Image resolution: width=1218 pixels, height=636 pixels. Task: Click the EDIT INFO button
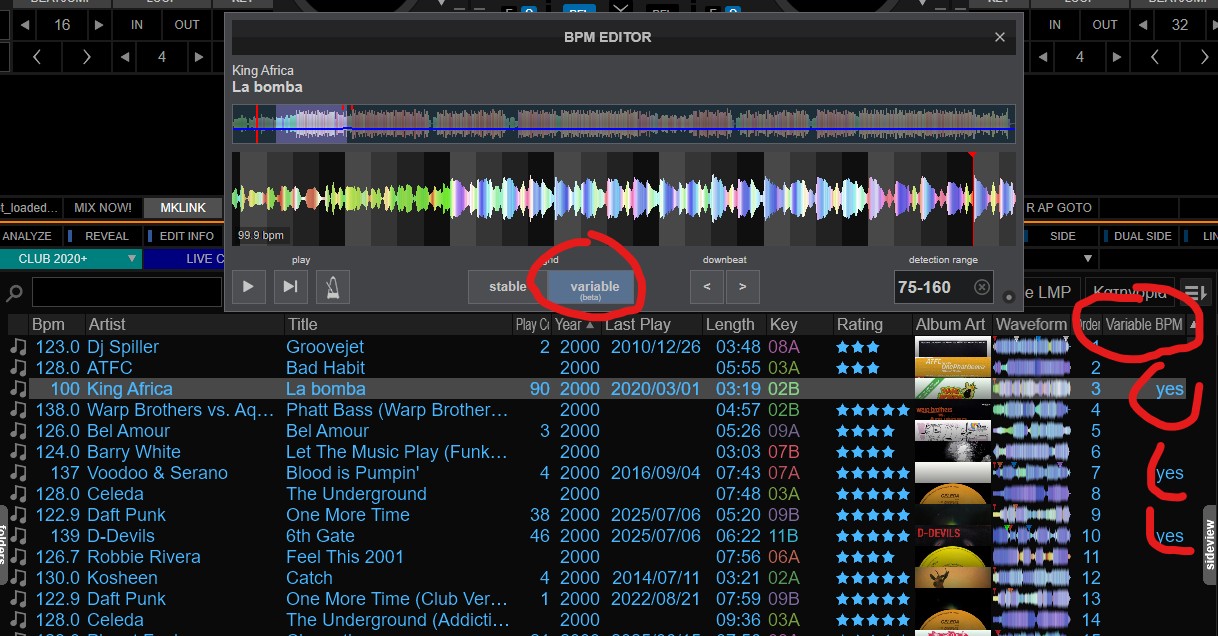click(x=185, y=236)
